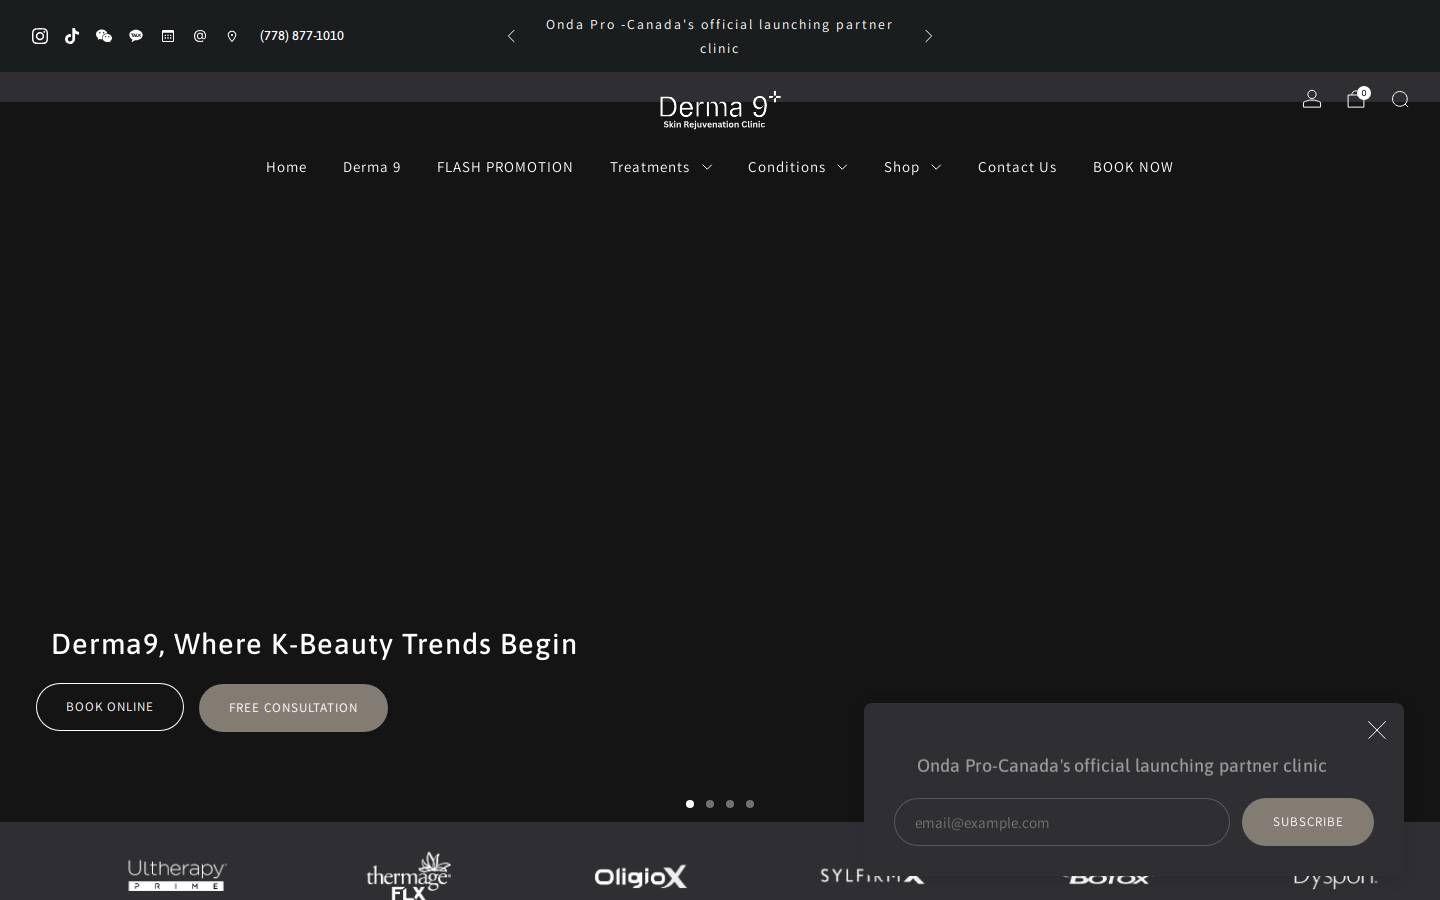1440x900 pixels.
Task: Open the KakaoTalk chat icon
Action: (136, 36)
